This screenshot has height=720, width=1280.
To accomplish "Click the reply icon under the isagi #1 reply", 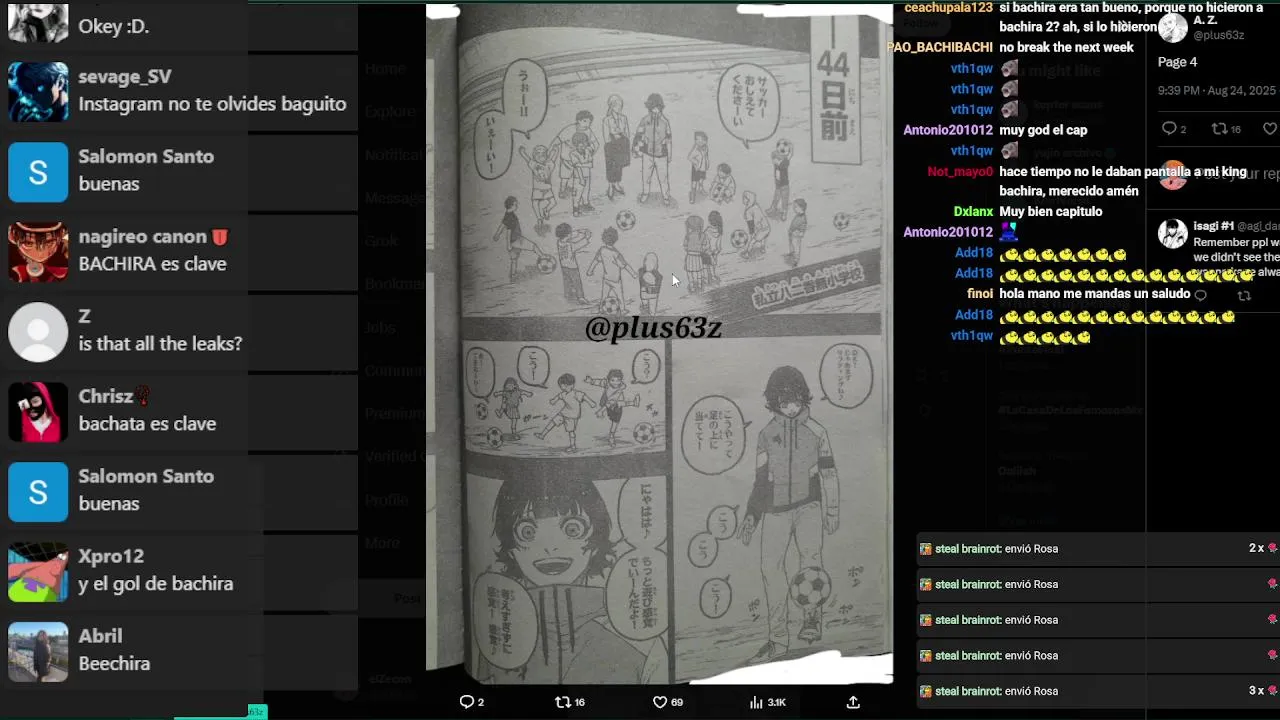I will coord(1201,296).
